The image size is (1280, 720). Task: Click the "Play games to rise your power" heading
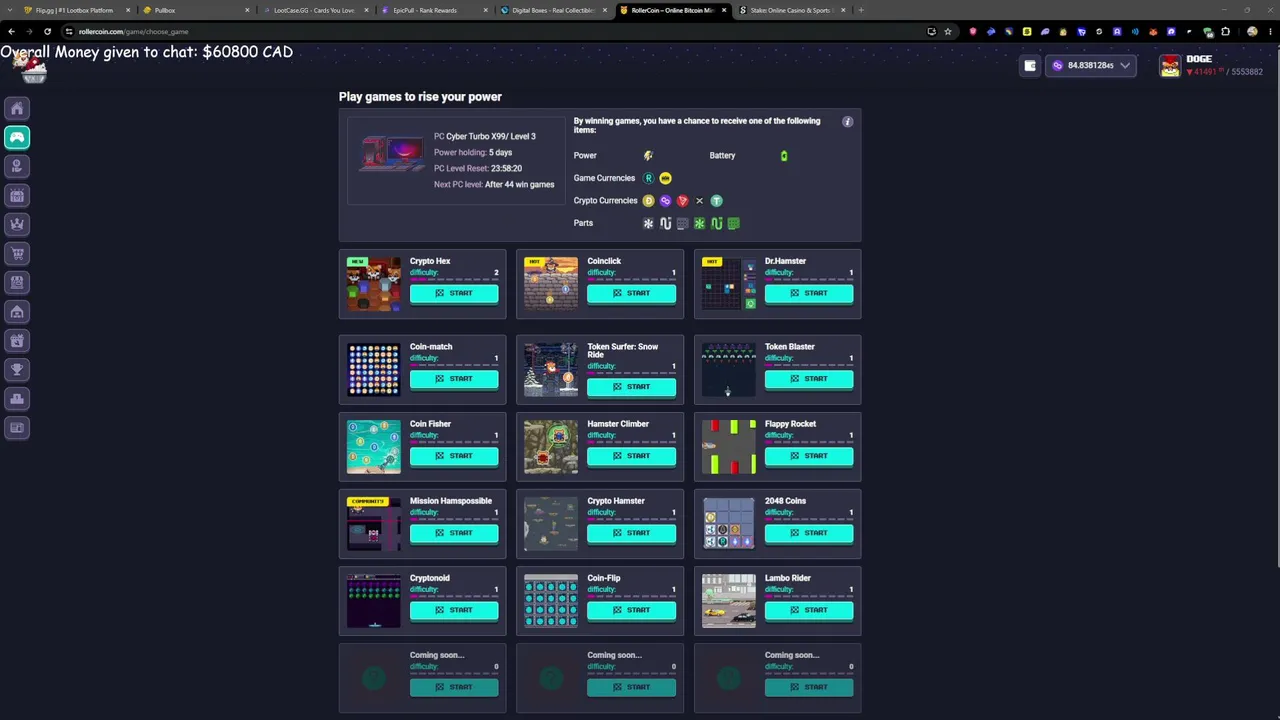pyautogui.click(x=420, y=97)
